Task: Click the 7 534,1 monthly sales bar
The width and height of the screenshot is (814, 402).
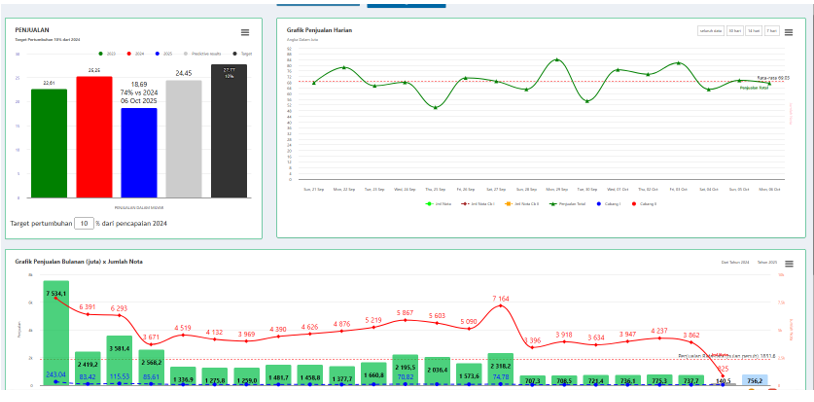Action: pos(56,335)
